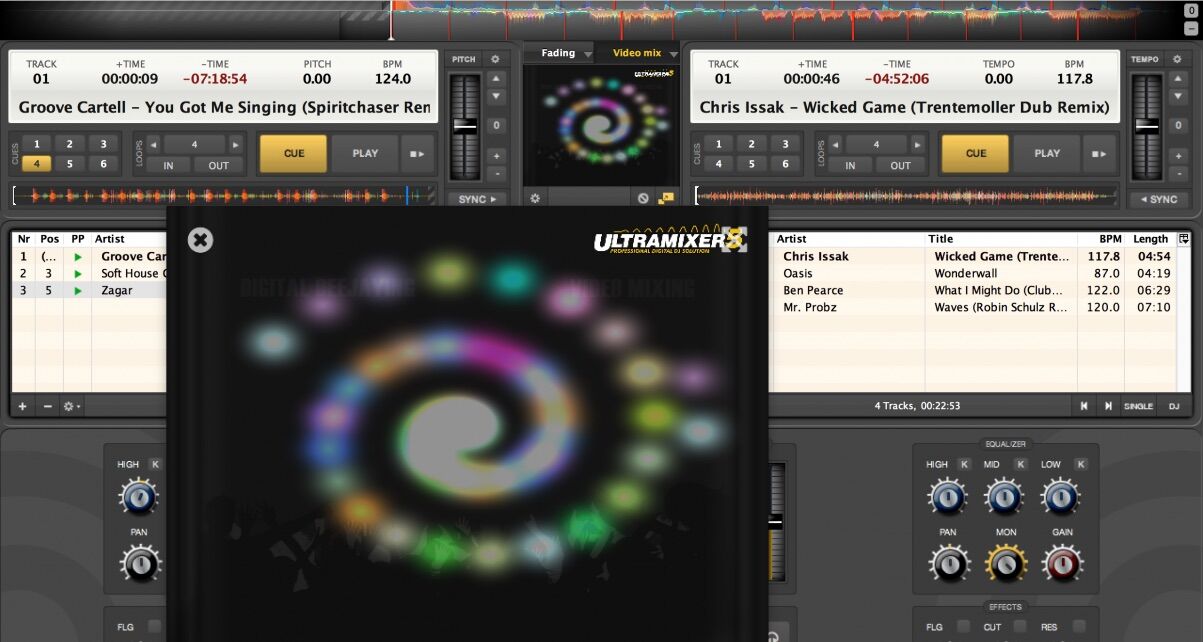Viewport: 1203px width, 642px height.
Task: Close the video preview overlay
Action: coord(201,240)
